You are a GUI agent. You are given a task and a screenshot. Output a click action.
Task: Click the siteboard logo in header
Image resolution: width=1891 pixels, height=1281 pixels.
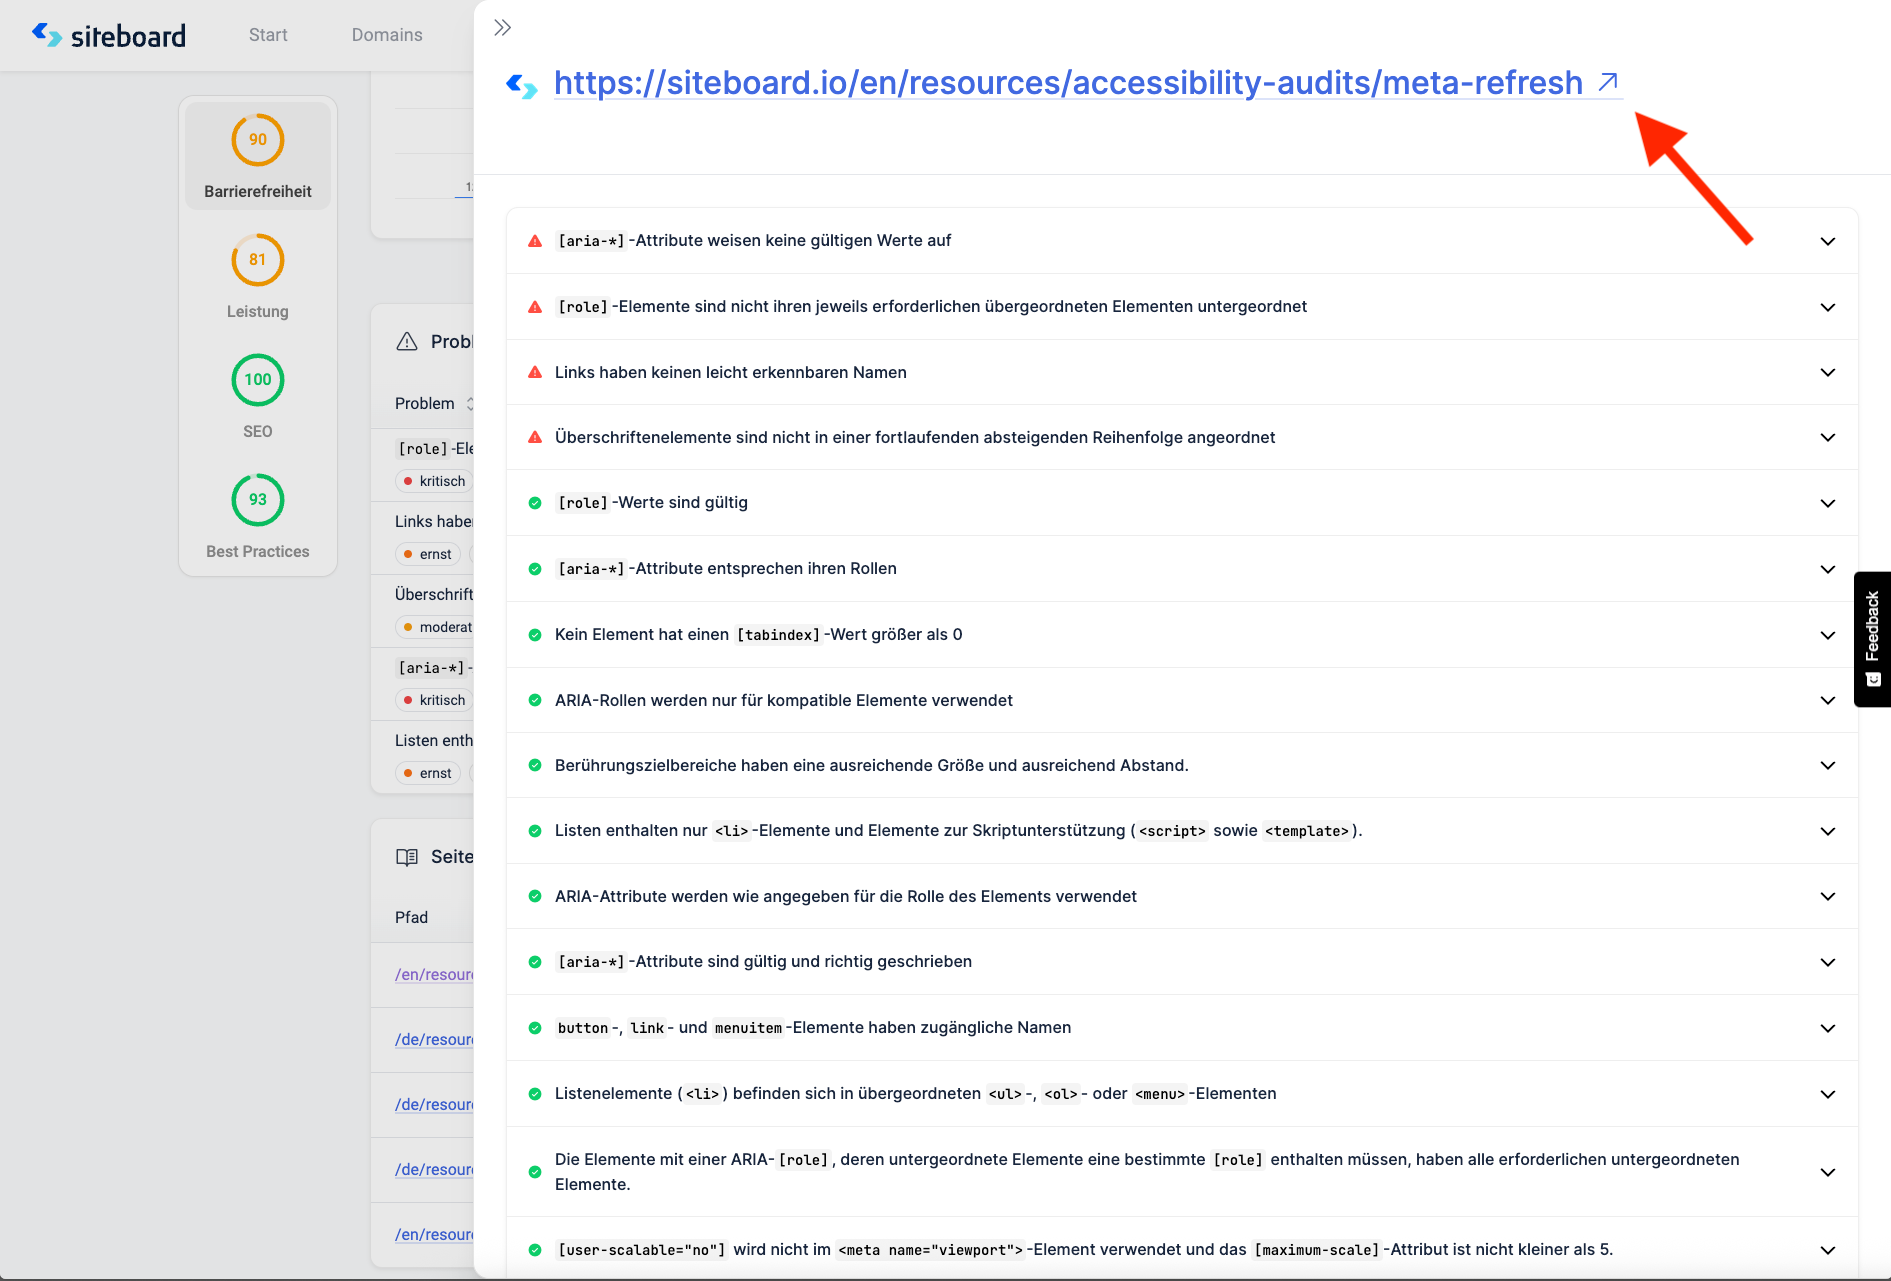click(109, 36)
